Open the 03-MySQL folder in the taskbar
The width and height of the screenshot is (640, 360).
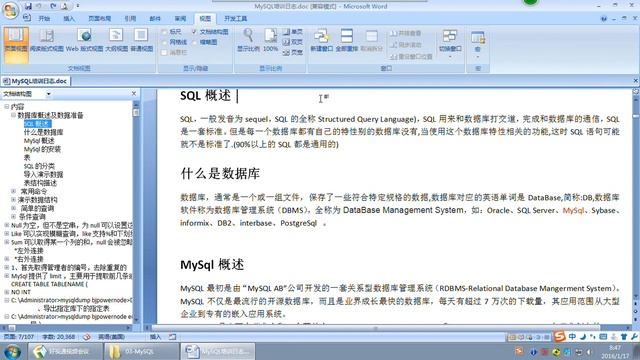141,351
